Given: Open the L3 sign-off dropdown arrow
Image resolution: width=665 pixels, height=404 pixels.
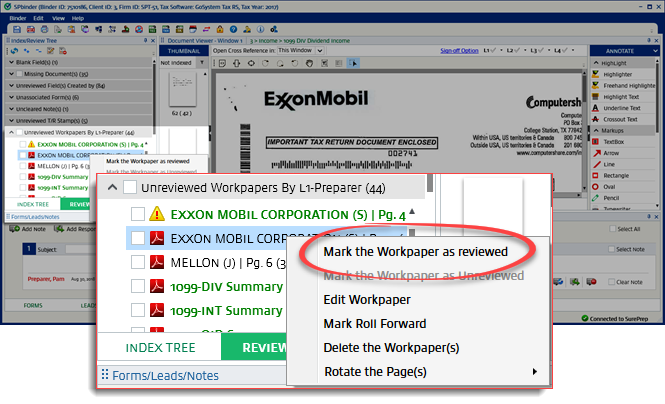Looking at the screenshot, I should (549, 50).
